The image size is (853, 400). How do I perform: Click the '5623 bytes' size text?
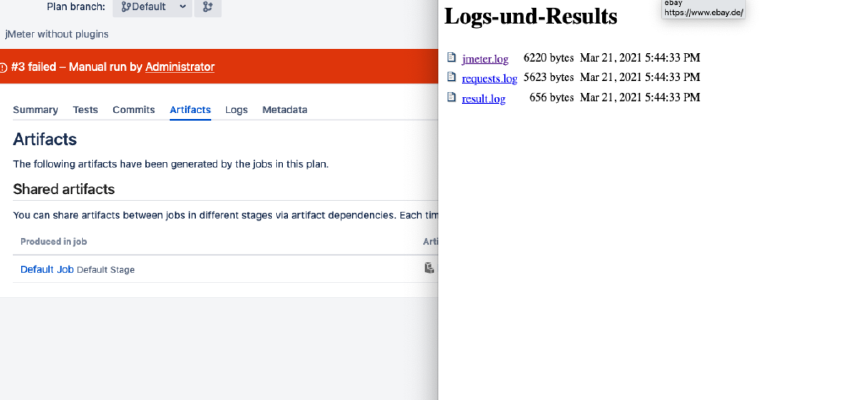[548, 77]
